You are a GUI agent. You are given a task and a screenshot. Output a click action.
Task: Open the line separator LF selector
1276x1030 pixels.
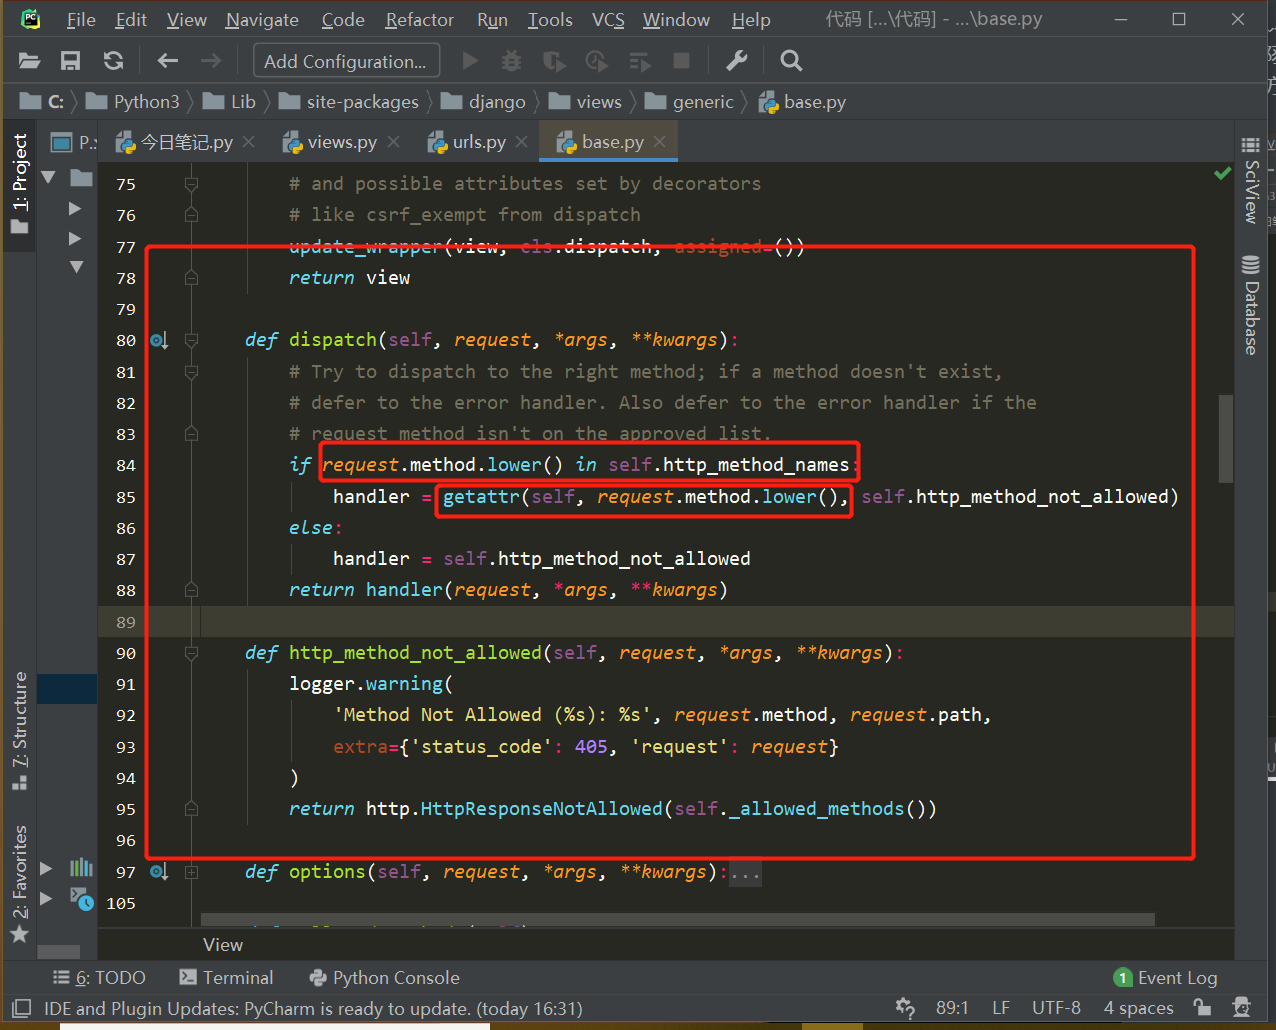[1001, 1008]
